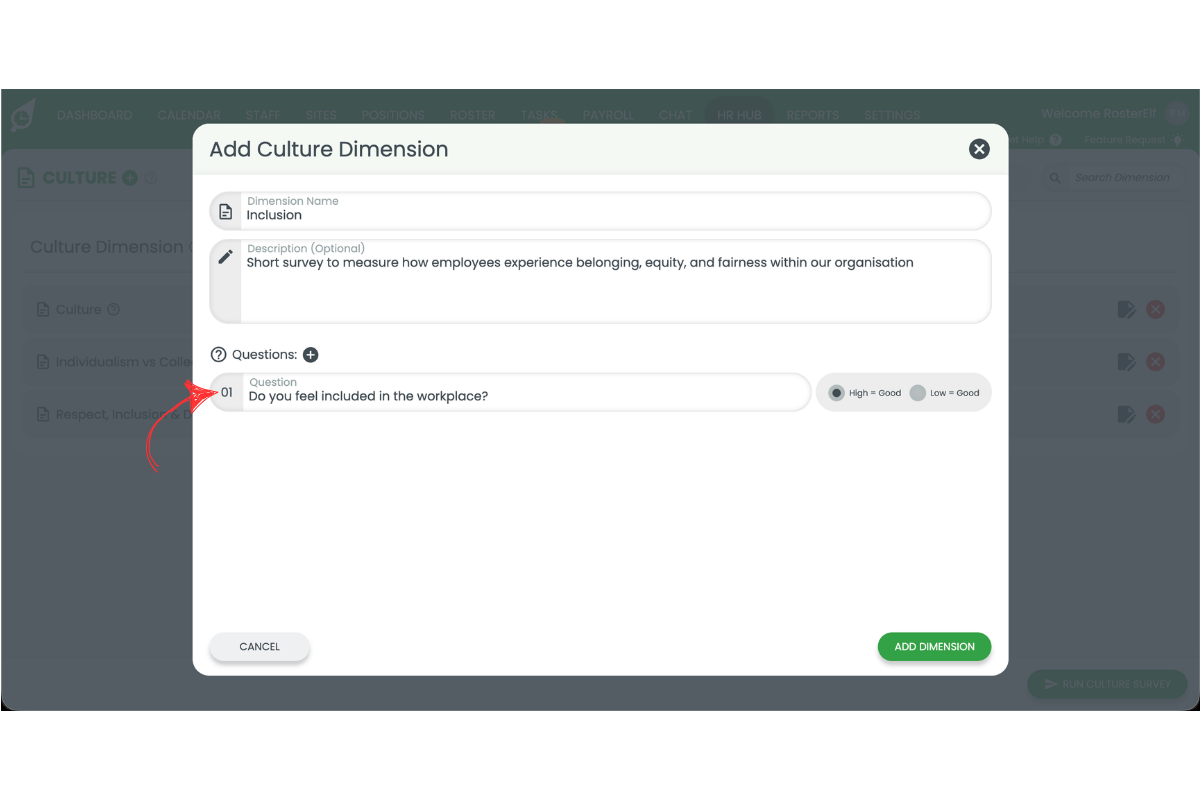
Task: Click the RosterElf leaf logo top left
Action: point(22,114)
